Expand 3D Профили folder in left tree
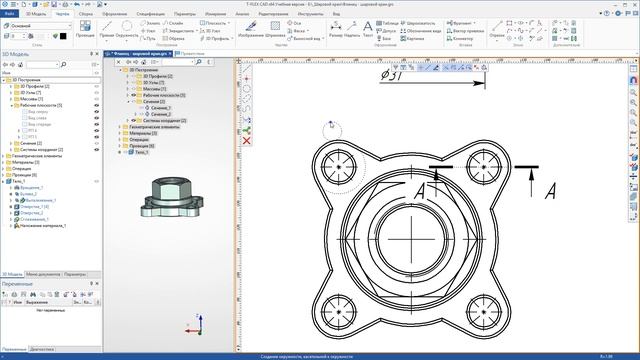The height and width of the screenshot is (360, 640). click(11, 87)
